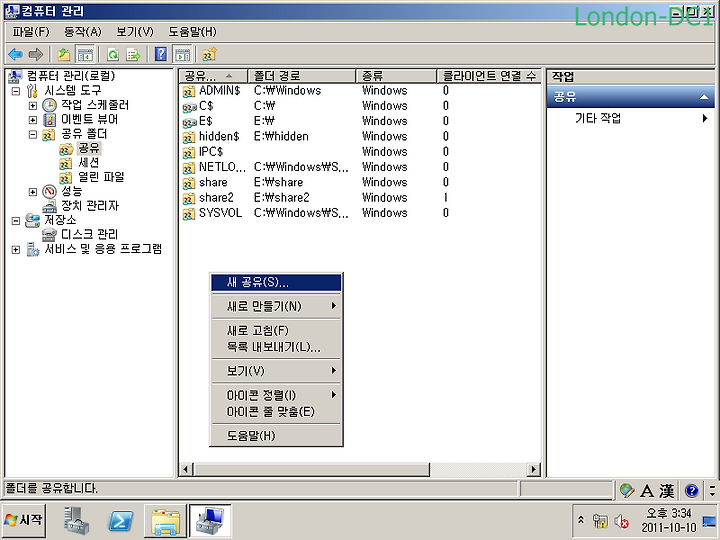Click the 'share' row name text

[213, 183]
